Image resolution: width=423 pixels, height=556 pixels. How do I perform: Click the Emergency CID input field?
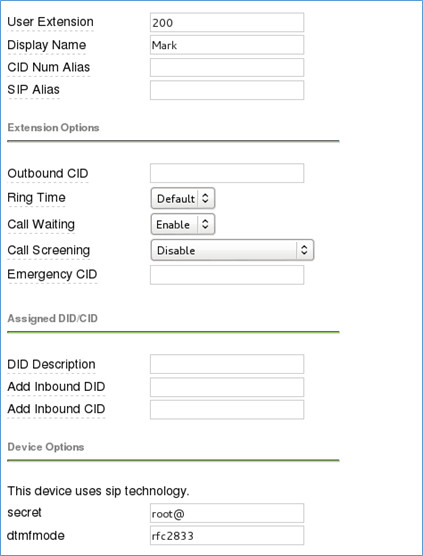click(x=227, y=275)
